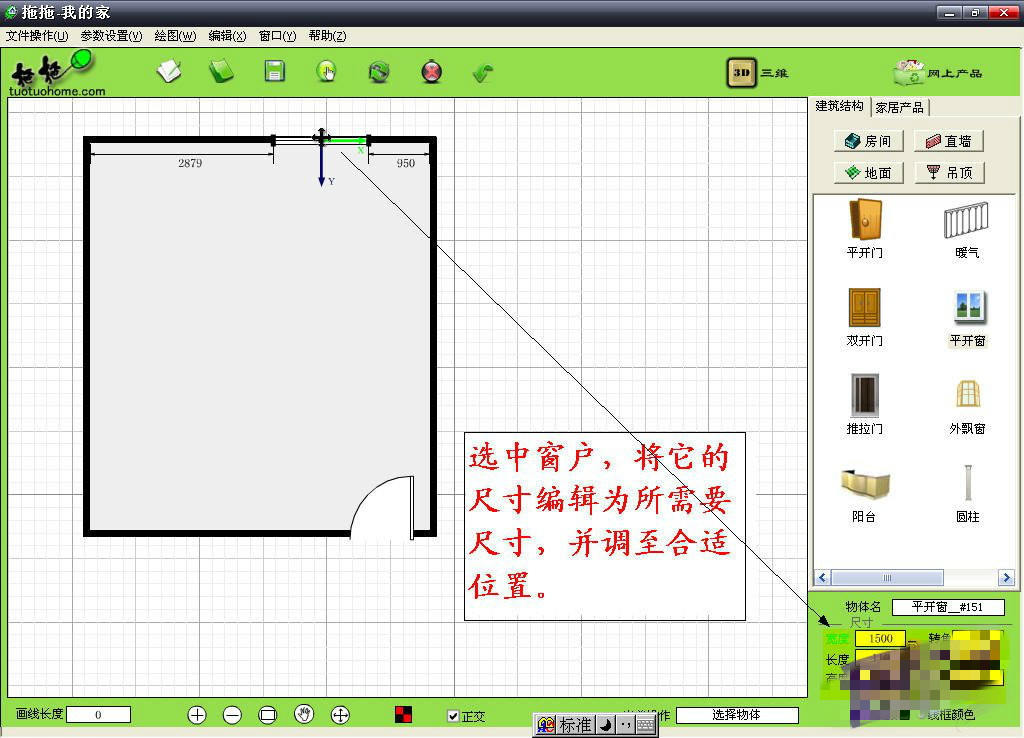The height and width of the screenshot is (738, 1024).
Task: Click the 物体名 object name field
Action: [948, 607]
